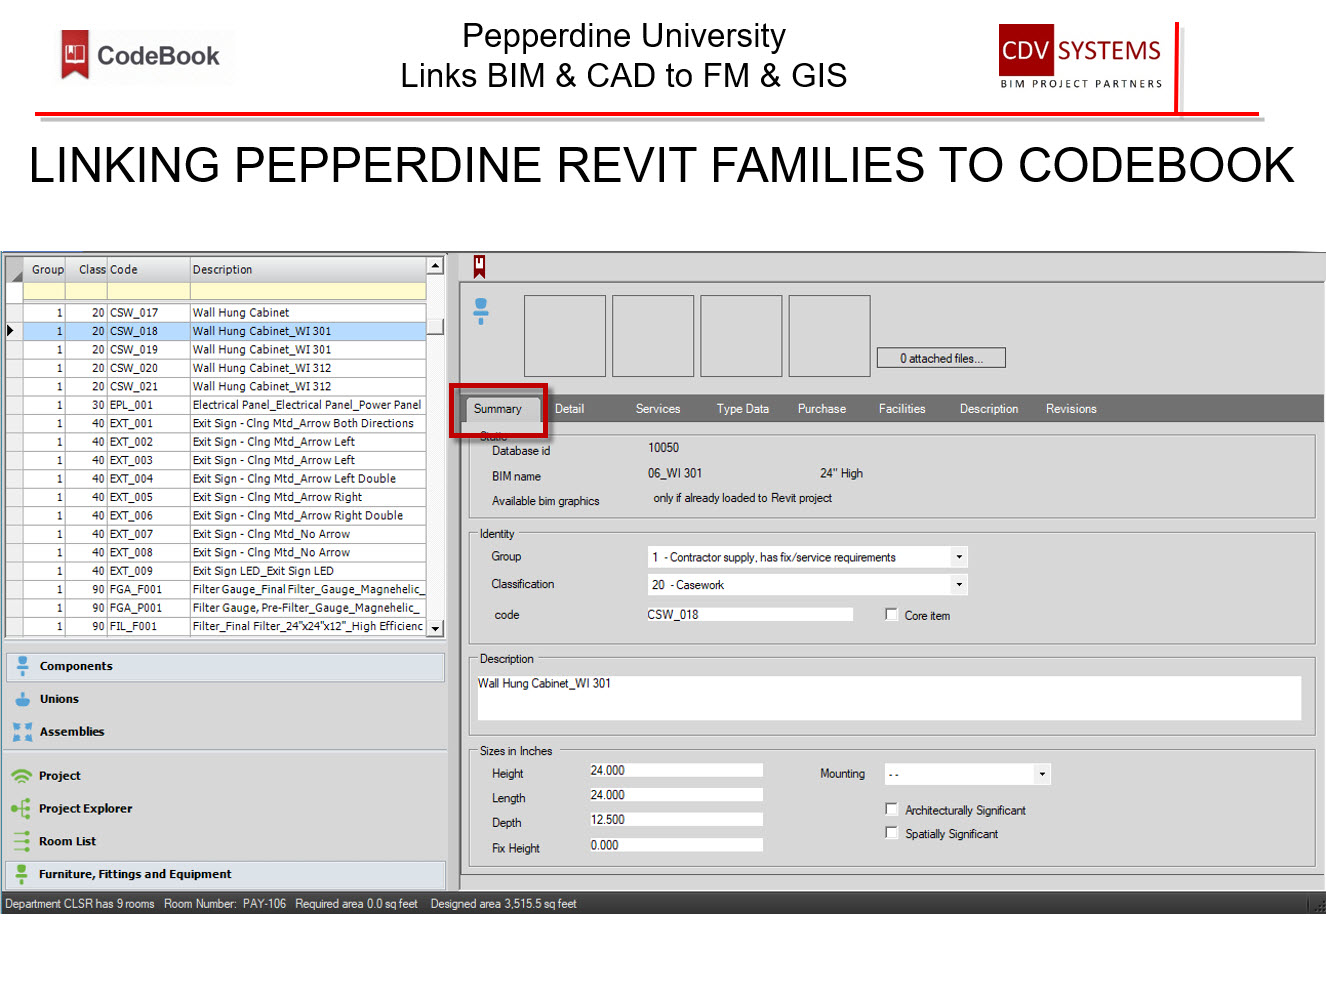
Task: Click the Fix Height field showing 0.000
Action: [676, 845]
